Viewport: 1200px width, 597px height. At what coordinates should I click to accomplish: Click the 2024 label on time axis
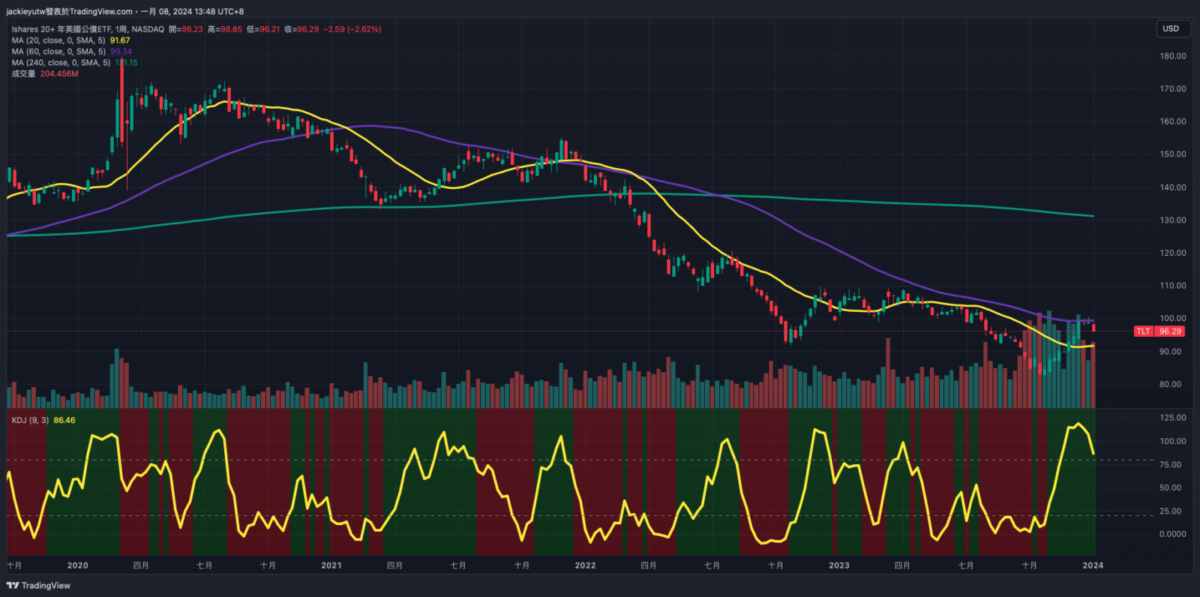point(1092,565)
